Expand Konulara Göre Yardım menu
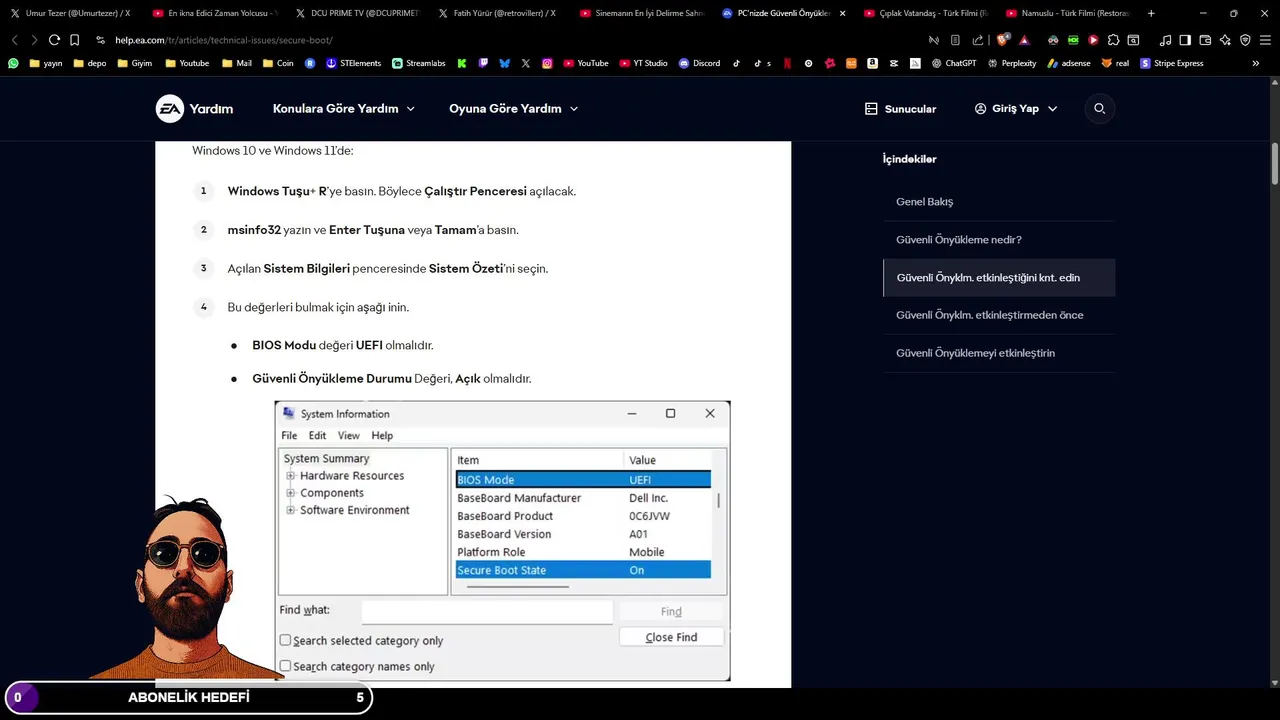 tap(343, 108)
